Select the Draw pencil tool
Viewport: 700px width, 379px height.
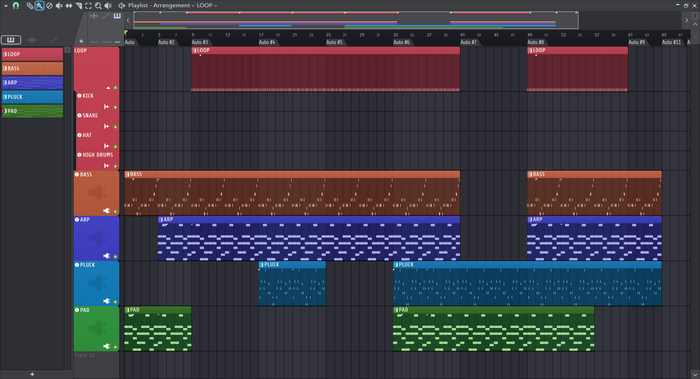click(30, 5)
